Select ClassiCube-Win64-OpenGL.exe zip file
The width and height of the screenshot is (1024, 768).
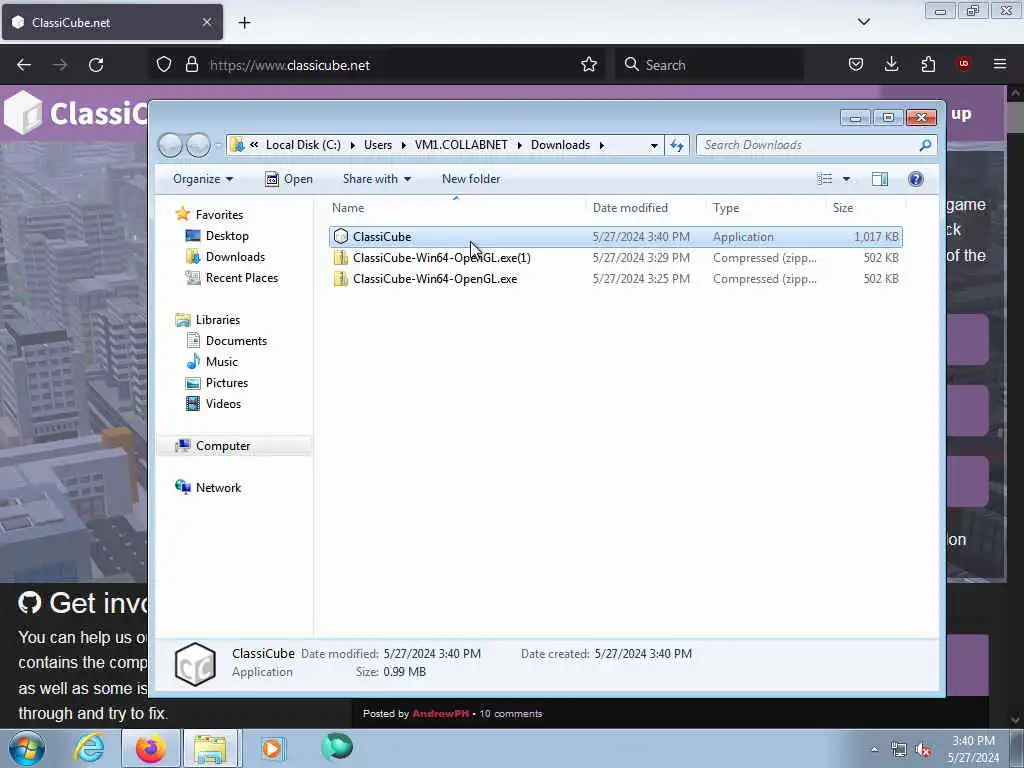615,279
